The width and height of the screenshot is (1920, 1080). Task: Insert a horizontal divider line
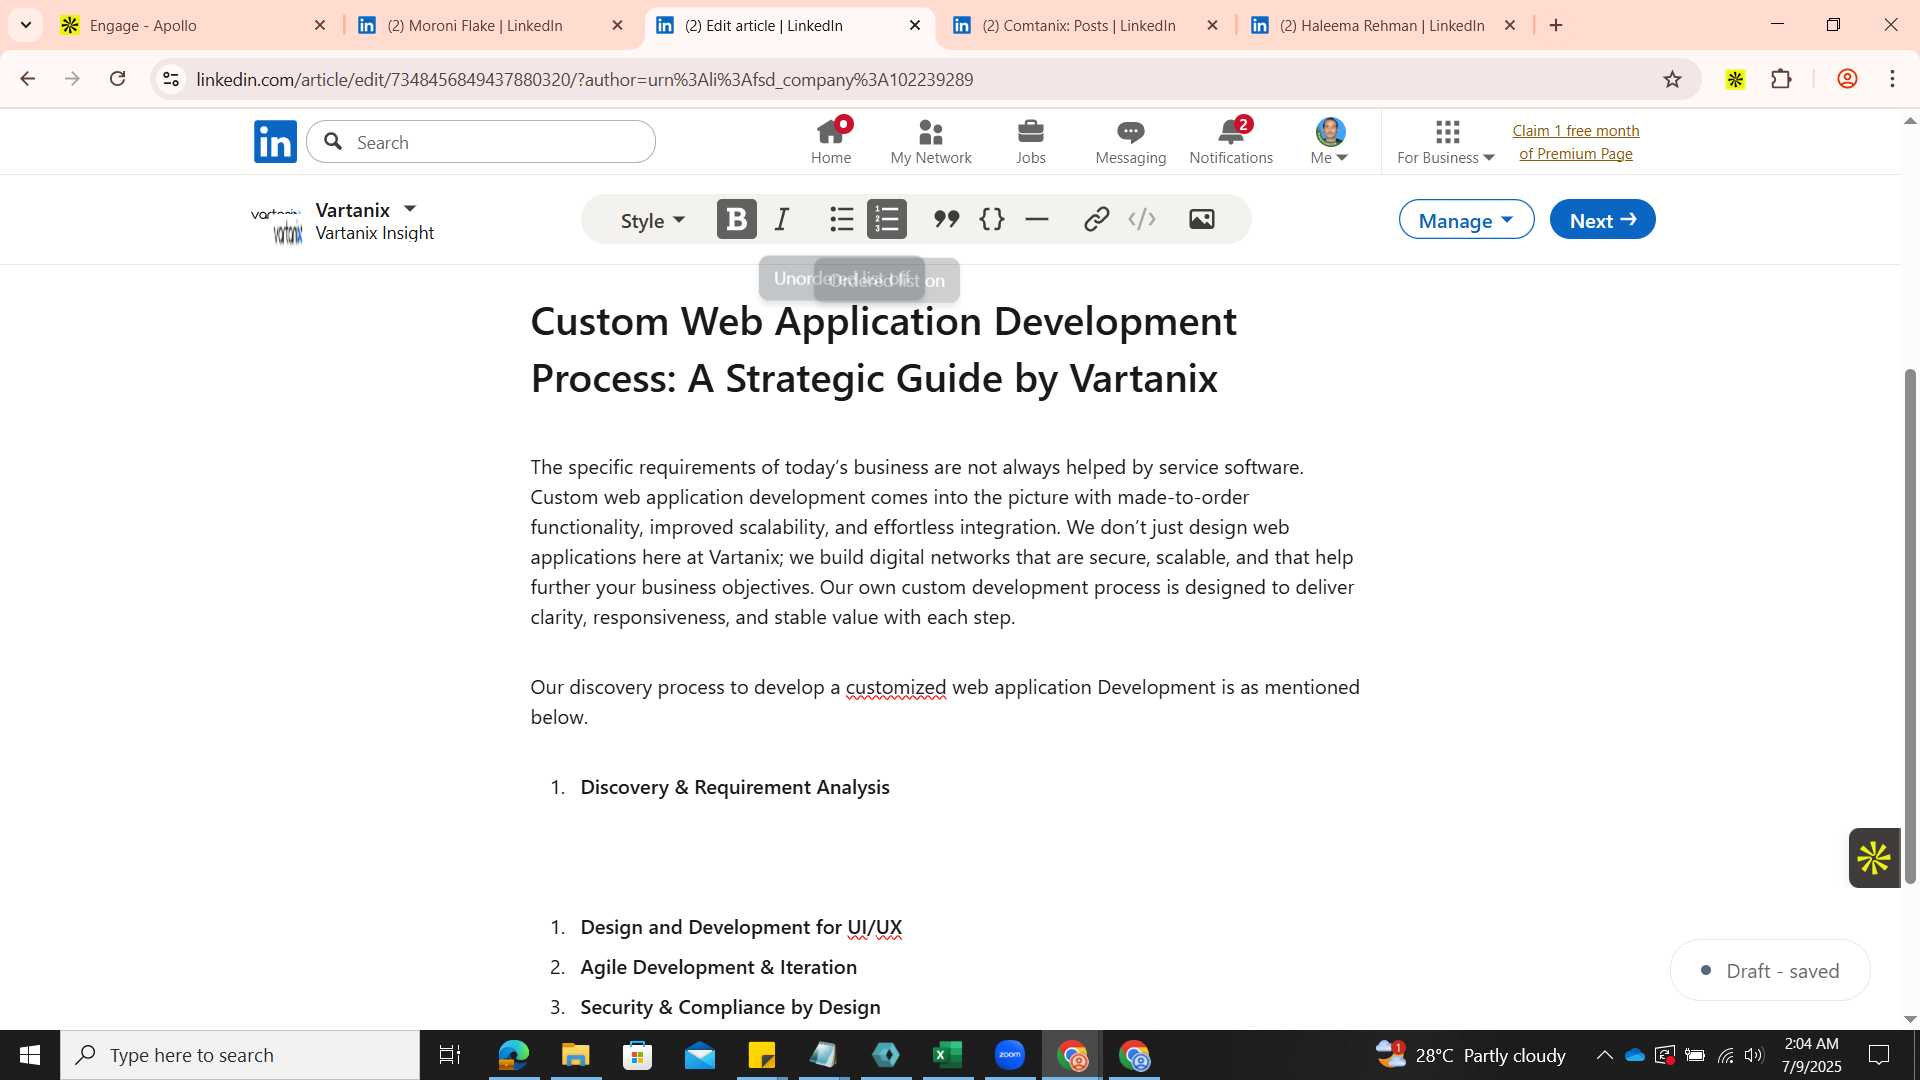[1037, 219]
